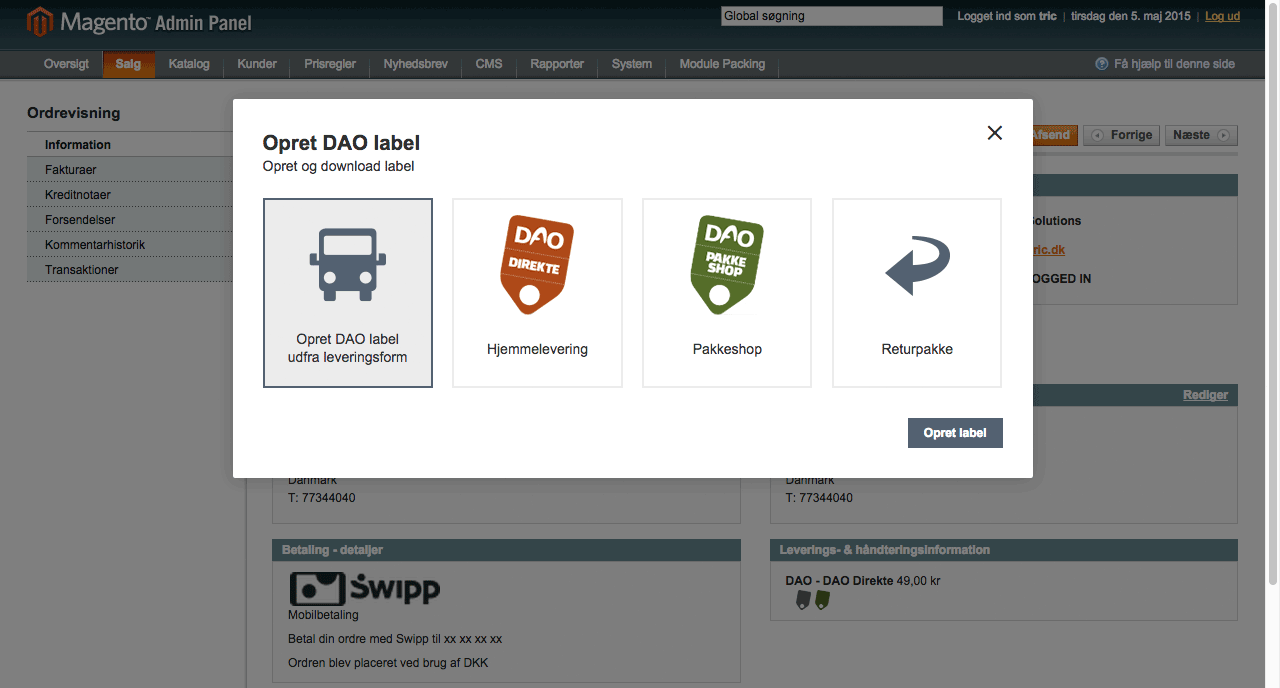Go to the Næste order

[x=1200, y=135]
